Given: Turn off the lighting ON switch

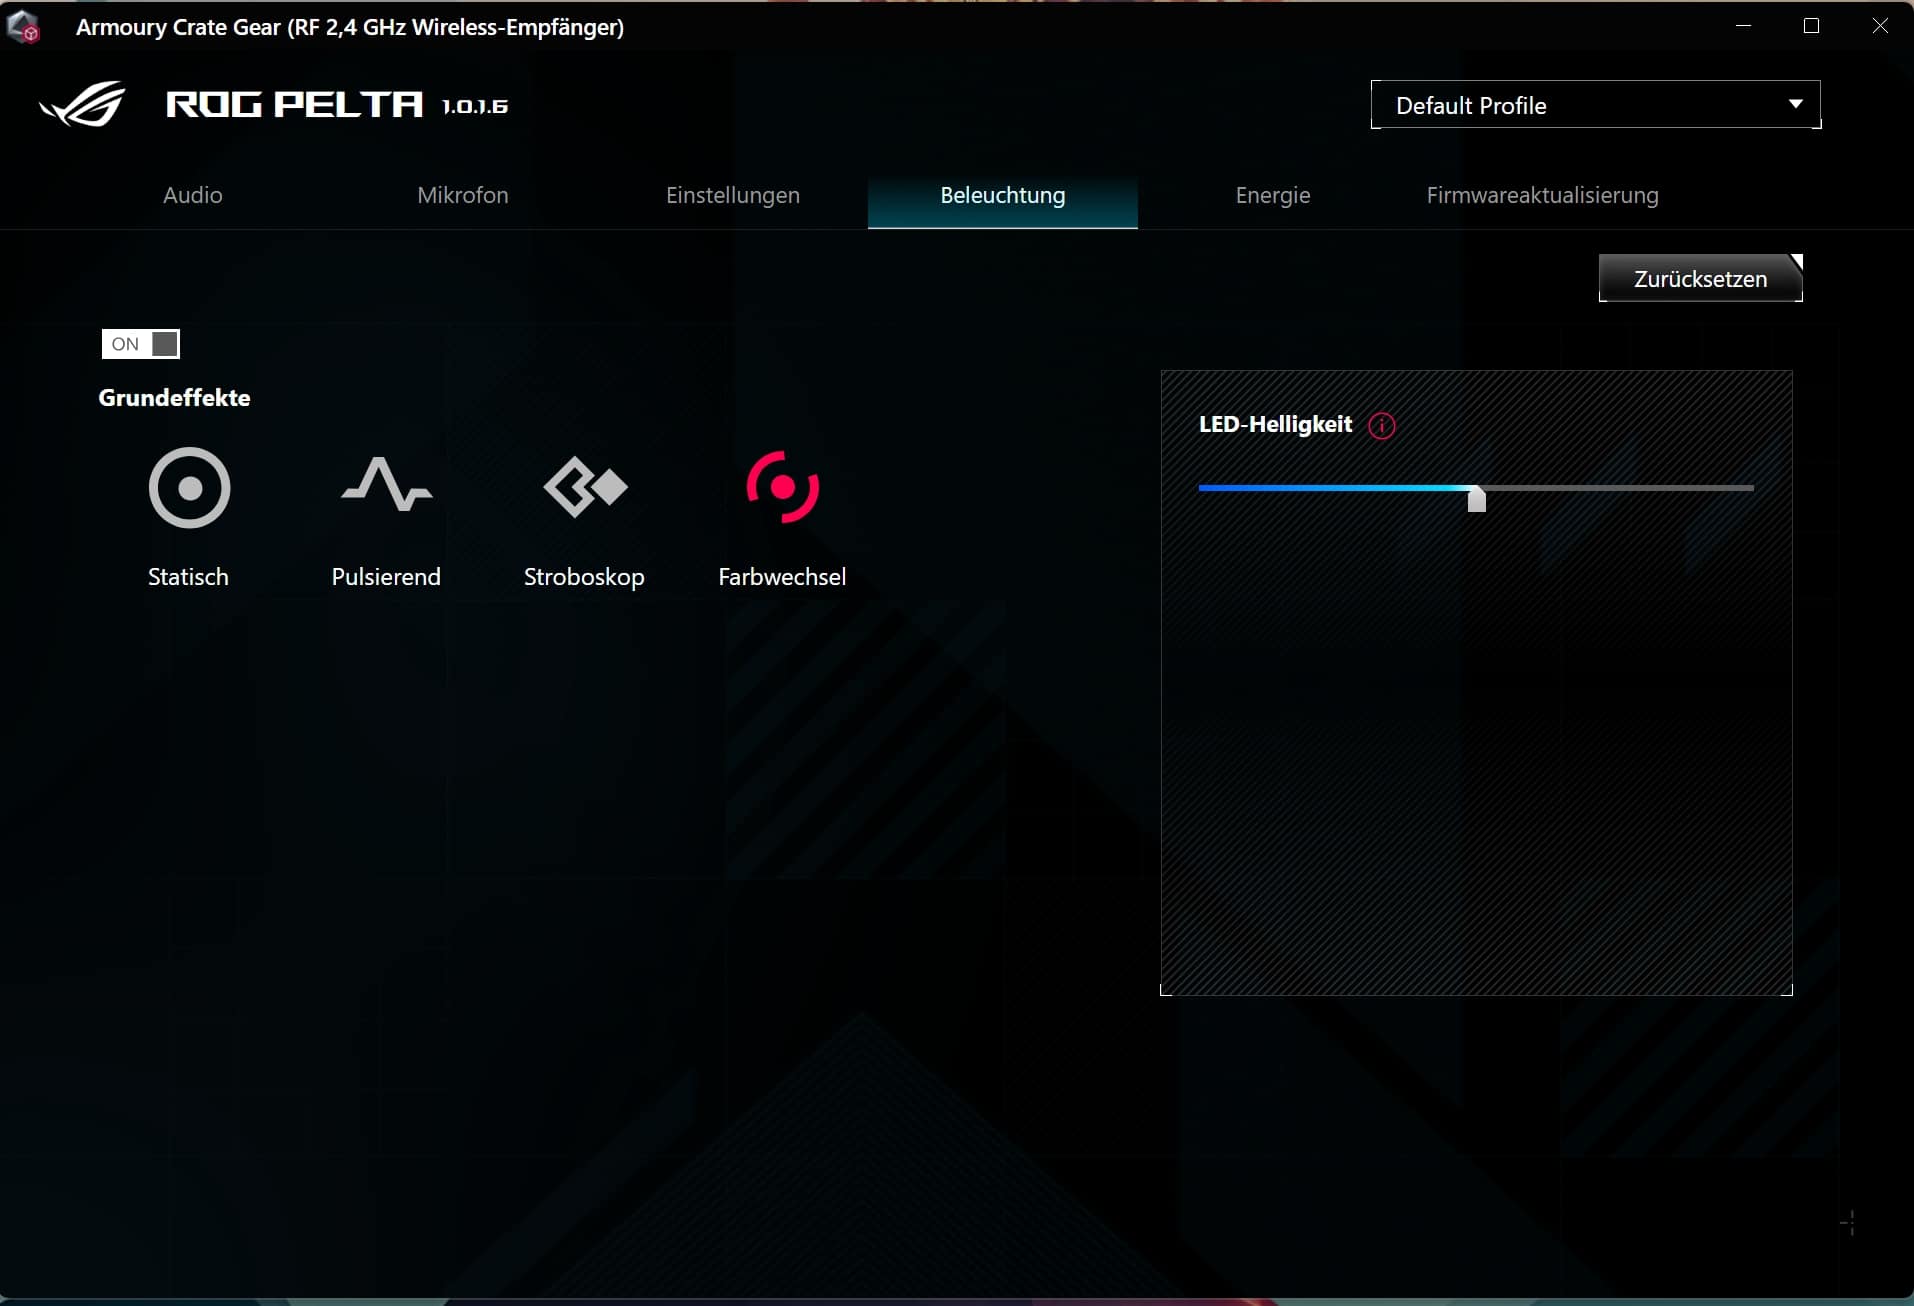Looking at the screenshot, I should coord(141,344).
